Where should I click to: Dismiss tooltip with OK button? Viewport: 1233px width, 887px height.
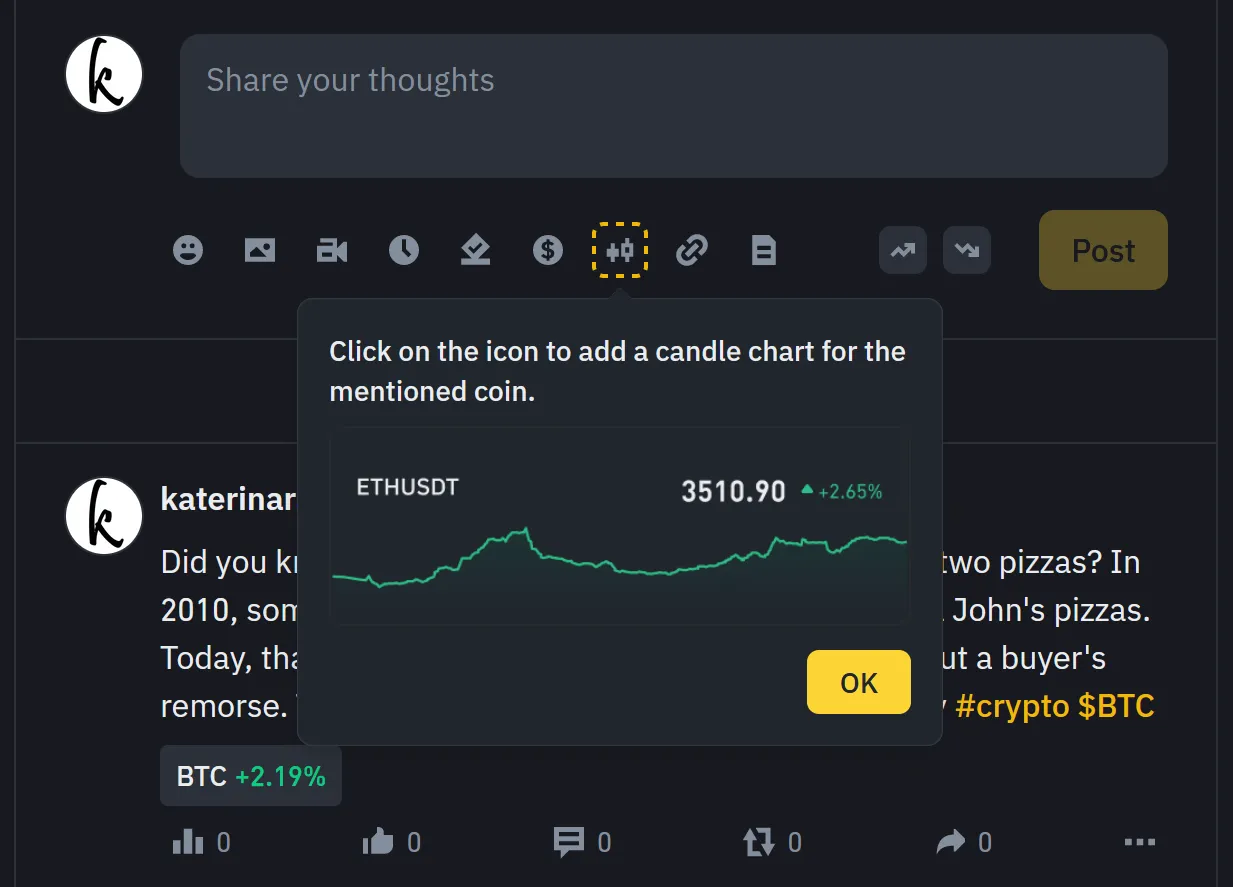tap(859, 682)
